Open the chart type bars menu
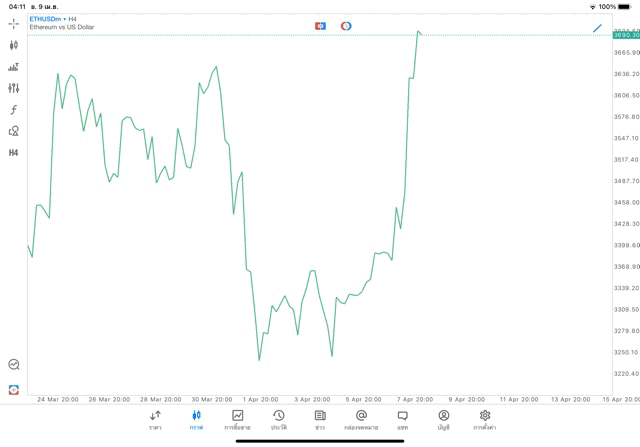This screenshot has height=447, width=640. point(13,67)
